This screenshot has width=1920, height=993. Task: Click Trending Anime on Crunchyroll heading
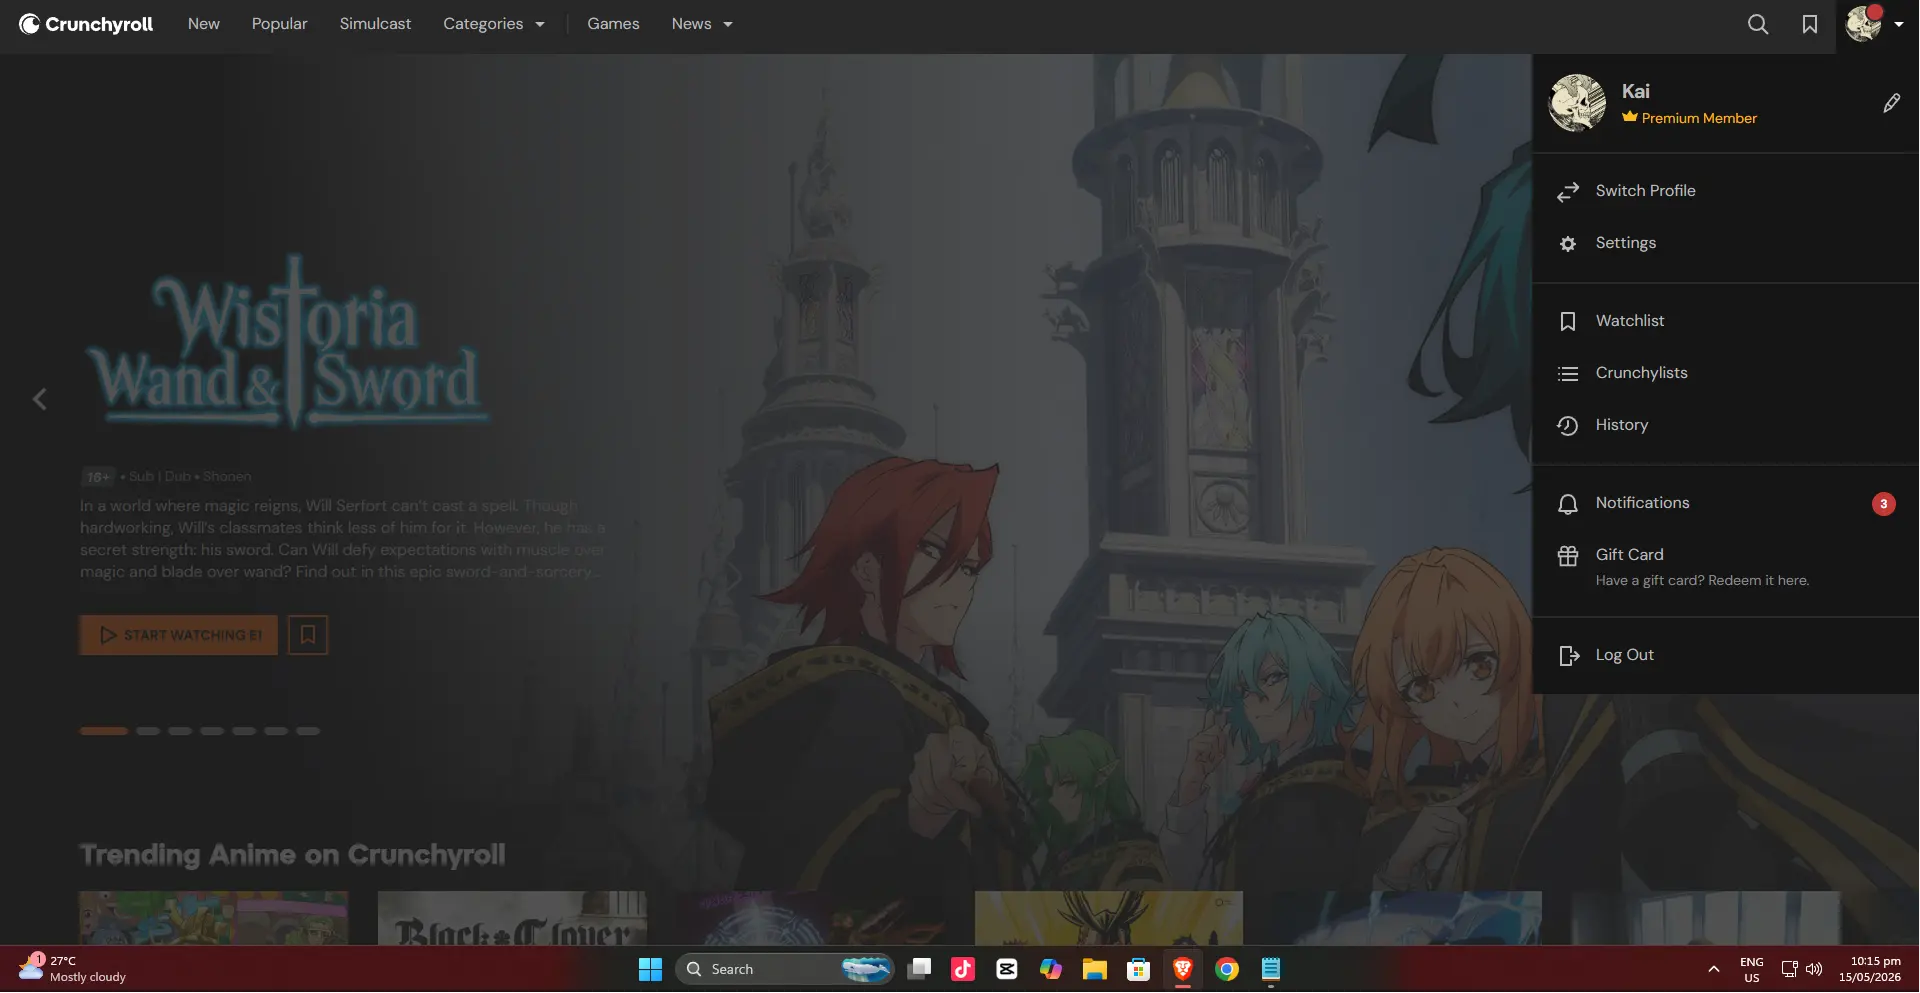tap(292, 855)
